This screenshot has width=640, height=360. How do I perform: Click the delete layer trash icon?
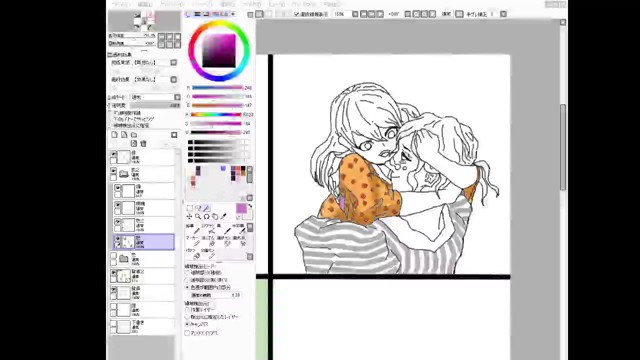click(143, 143)
